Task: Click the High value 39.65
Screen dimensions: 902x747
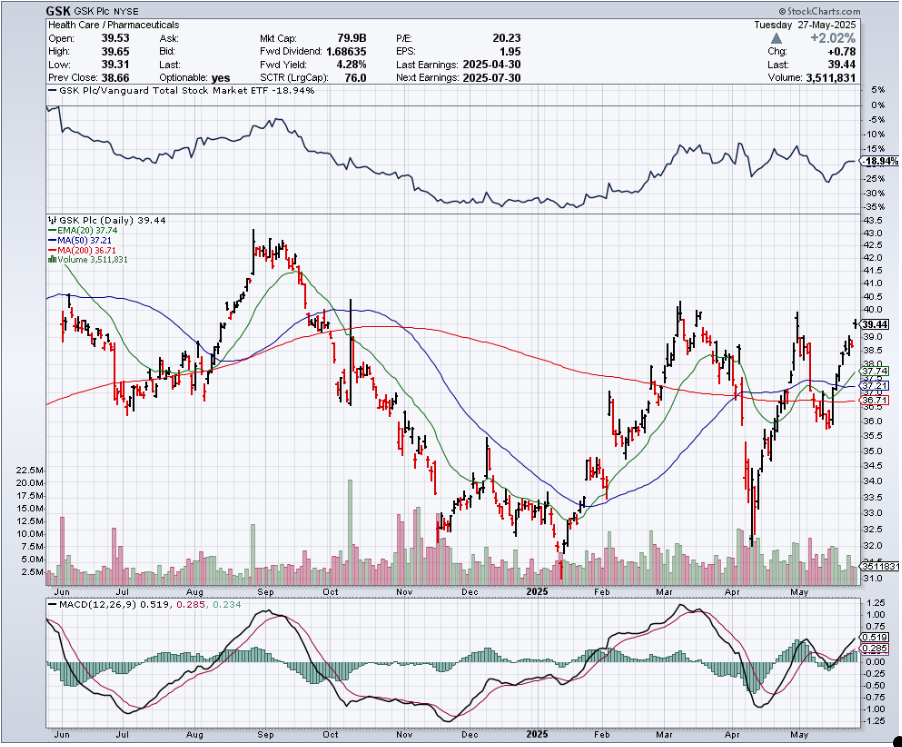Action: tap(115, 52)
